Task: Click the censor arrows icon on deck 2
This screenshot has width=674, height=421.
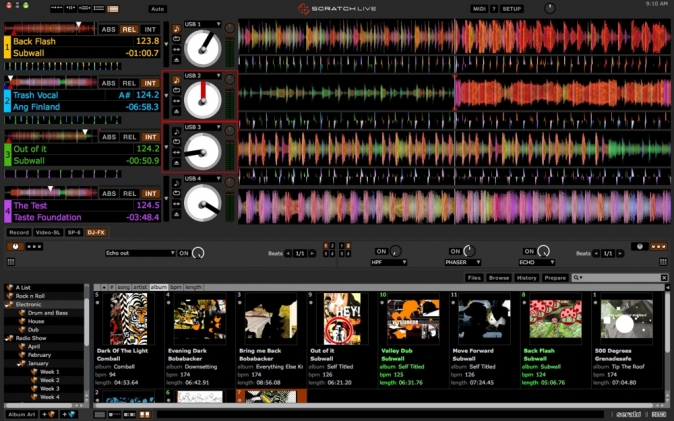Action: pyautogui.click(x=176, y=101)
